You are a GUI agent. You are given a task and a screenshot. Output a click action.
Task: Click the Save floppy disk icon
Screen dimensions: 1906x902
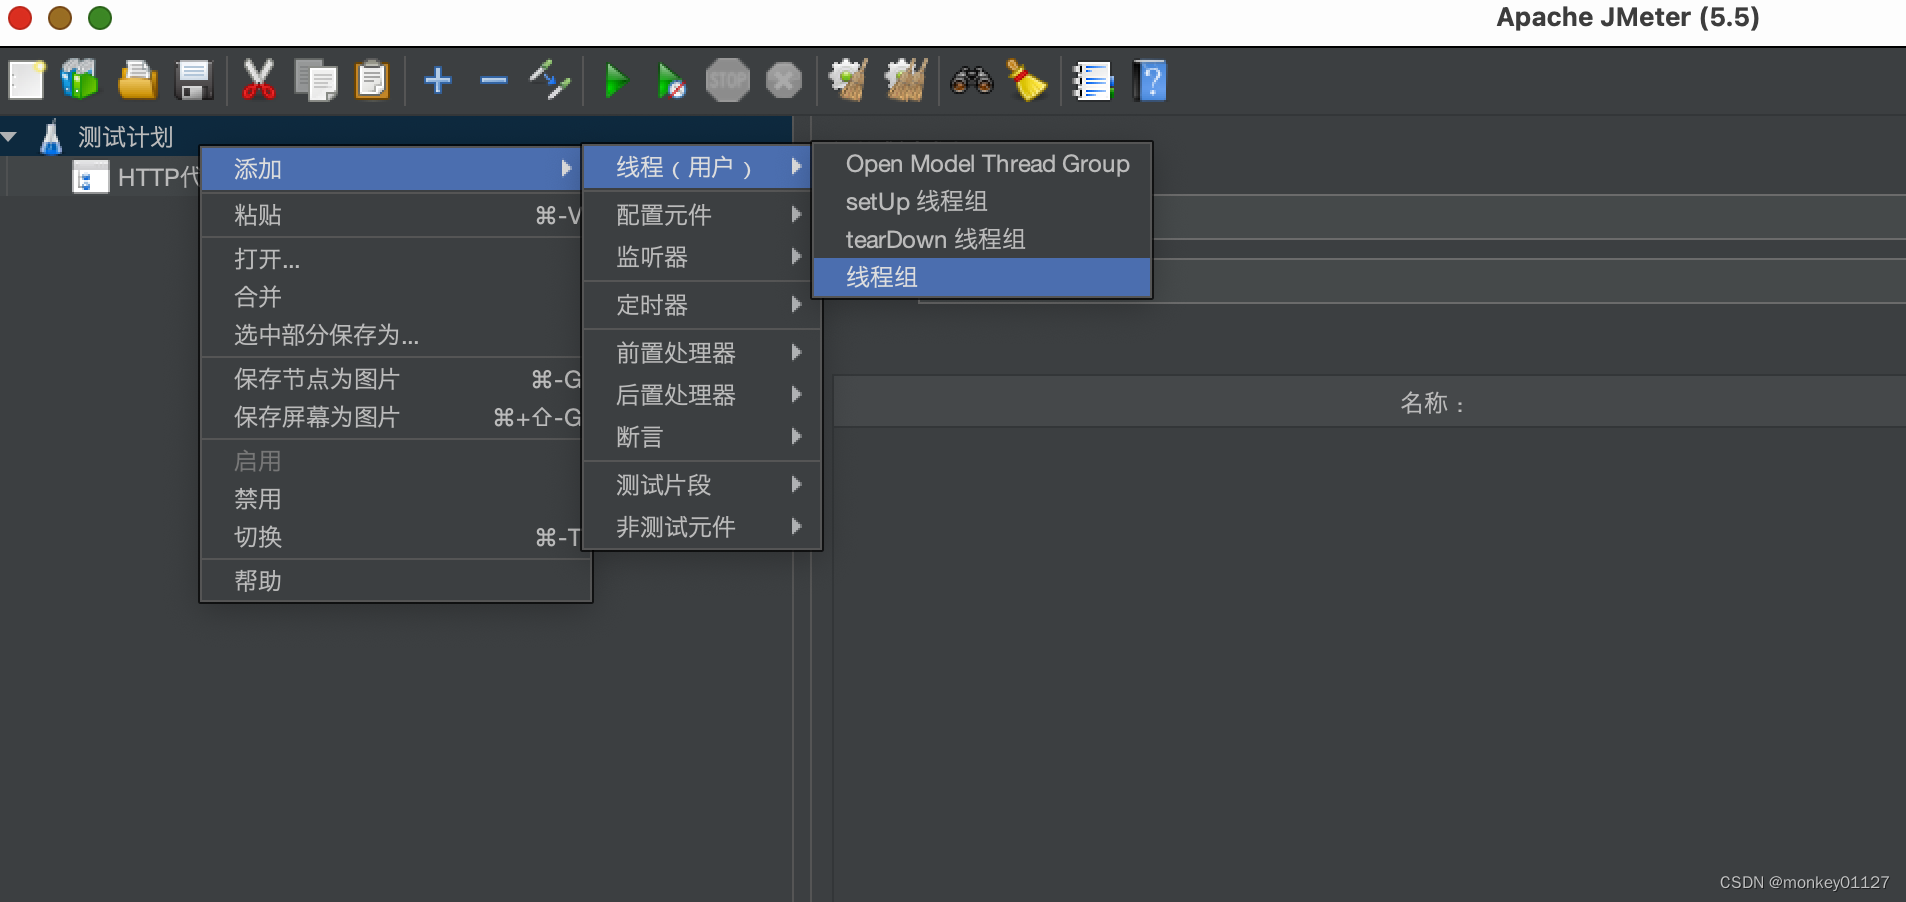194,80
